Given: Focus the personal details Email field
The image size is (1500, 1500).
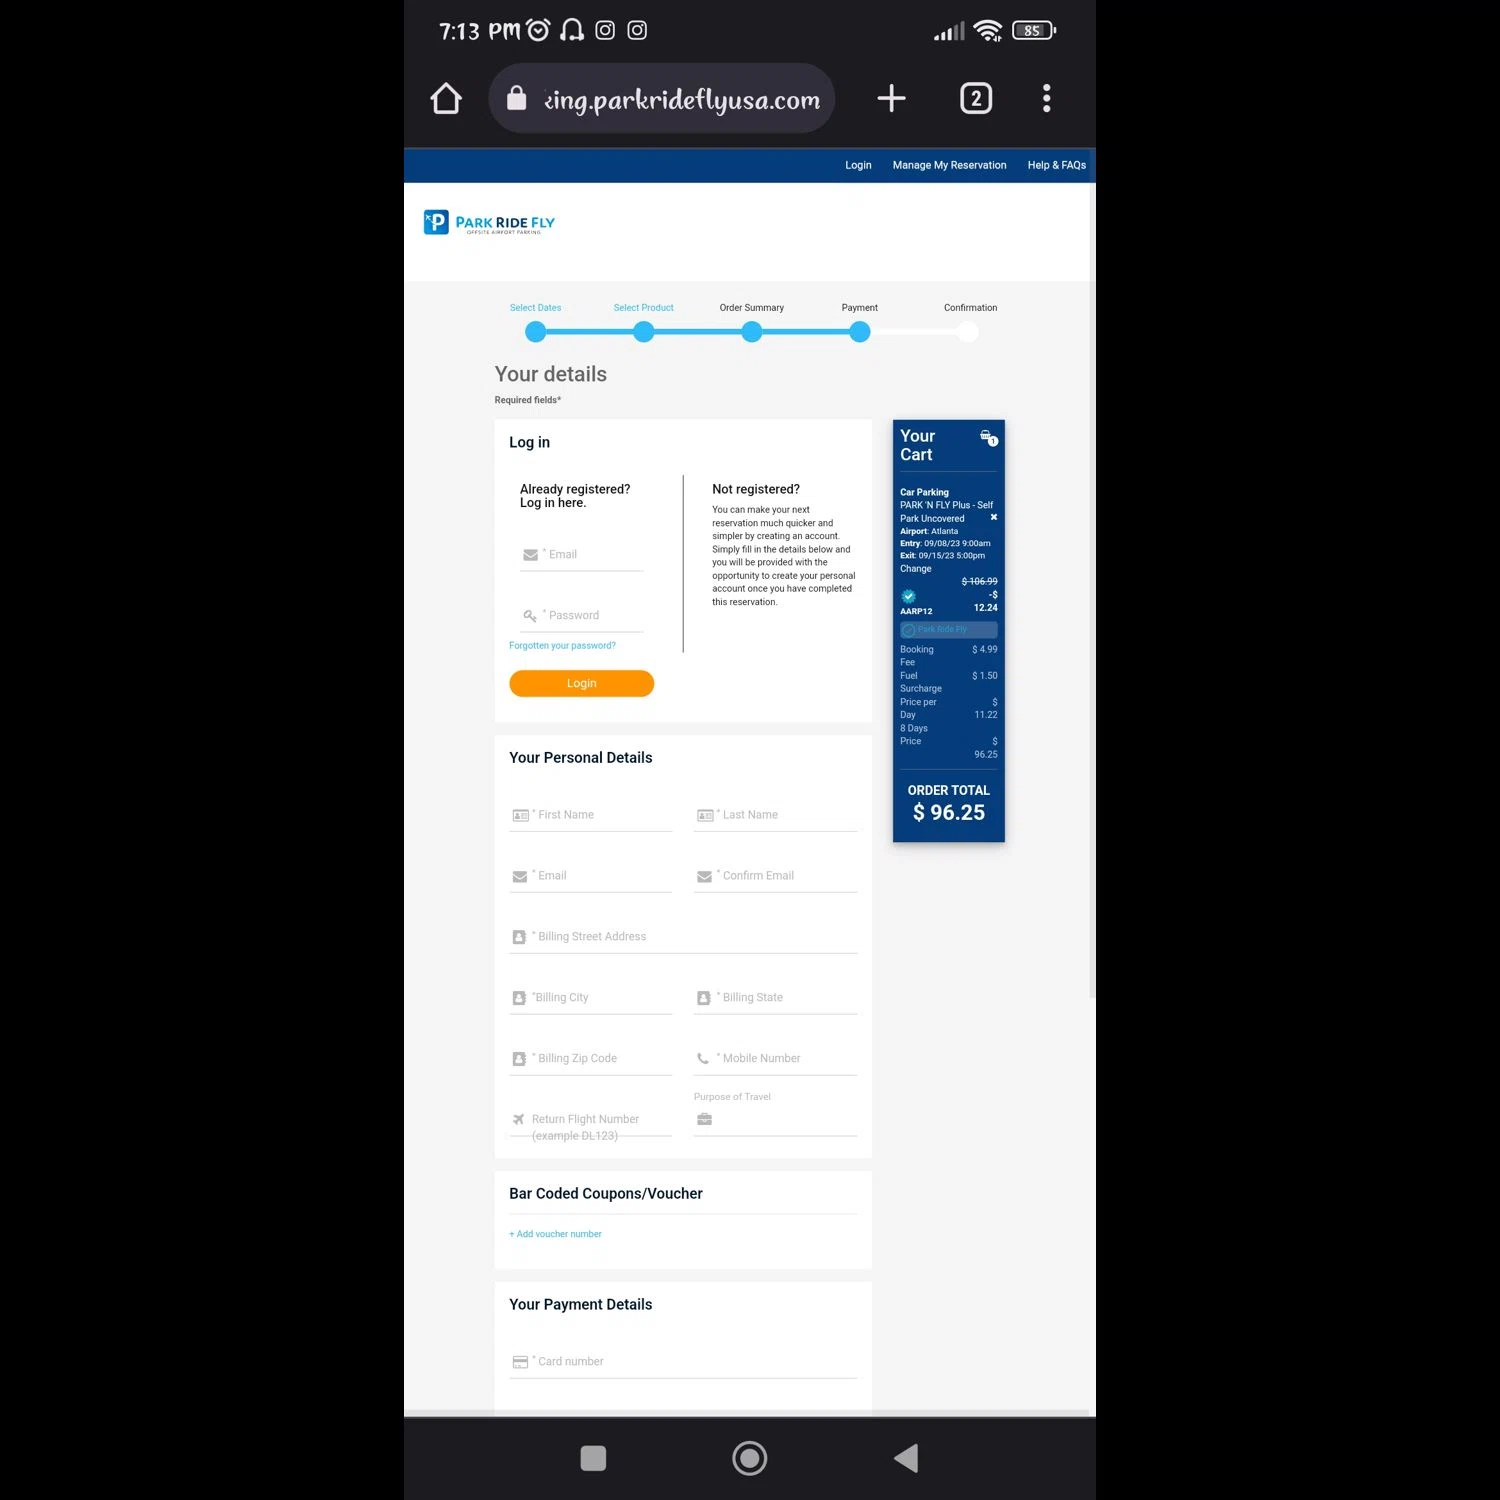Looking at the screenshot, I should pos(590,877).
